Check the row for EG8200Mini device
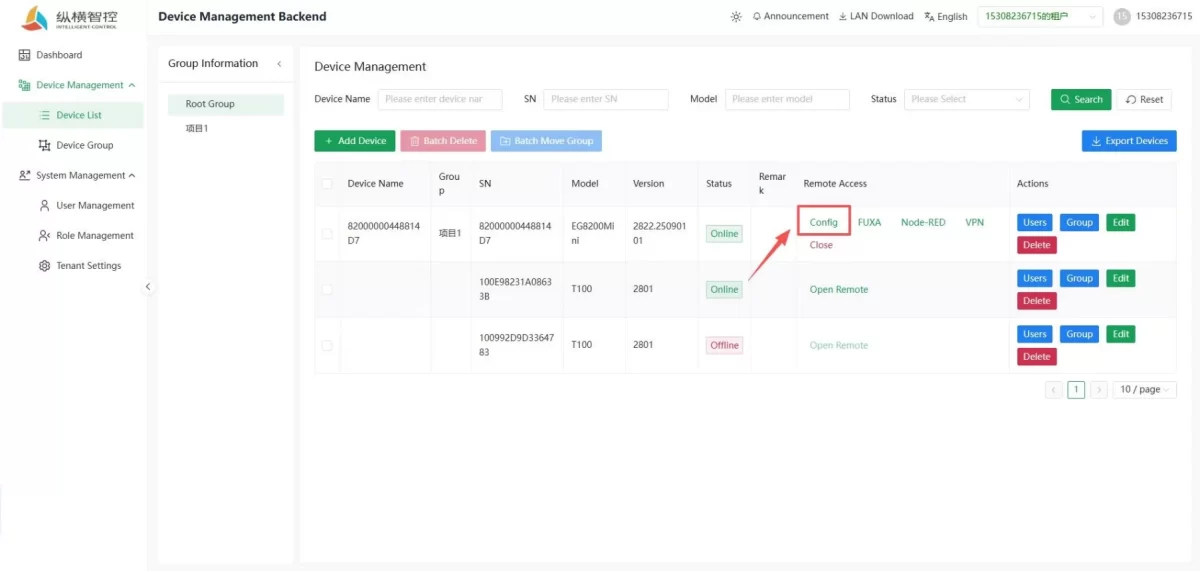This screenshot has height=571, width=1200. (327, 234)
